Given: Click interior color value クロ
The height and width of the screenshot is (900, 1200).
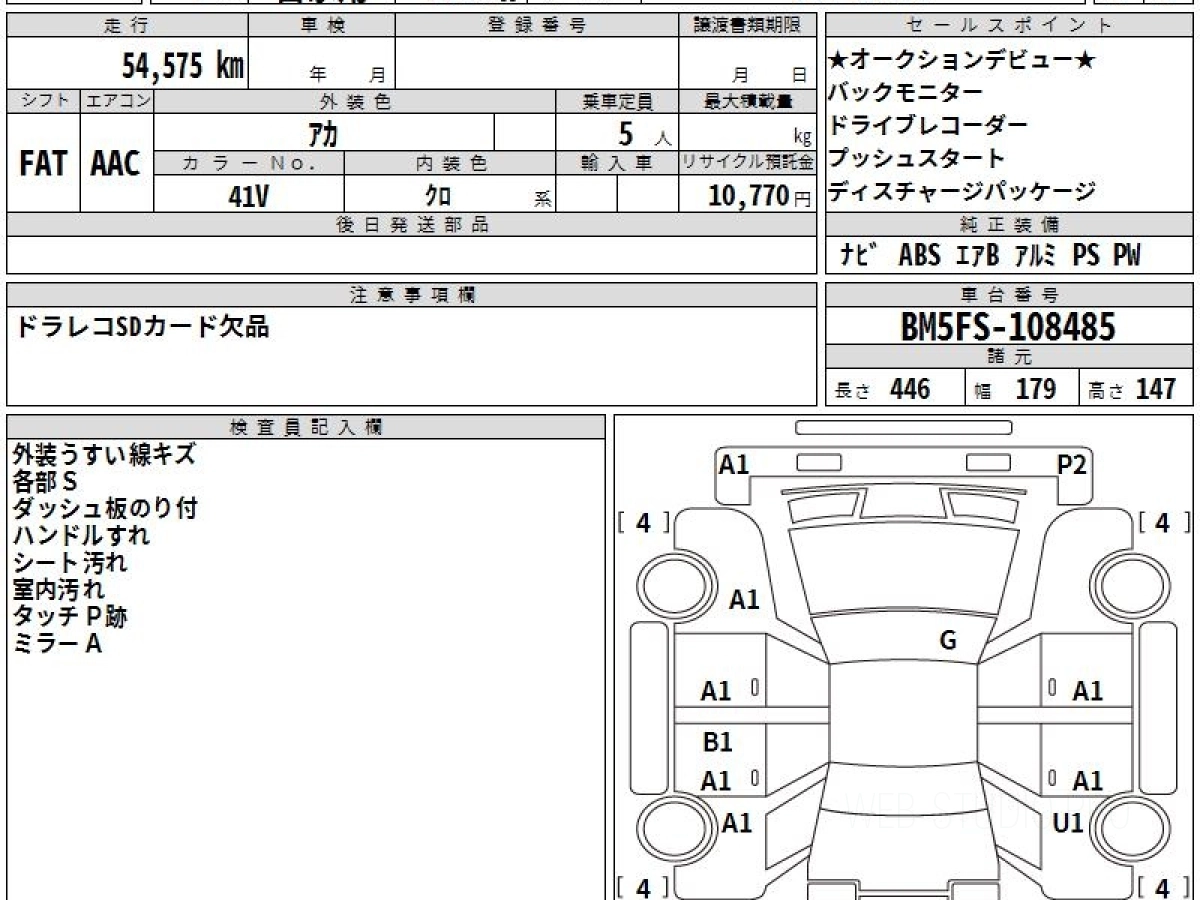Looking at the screenshot, I should 438,196.
